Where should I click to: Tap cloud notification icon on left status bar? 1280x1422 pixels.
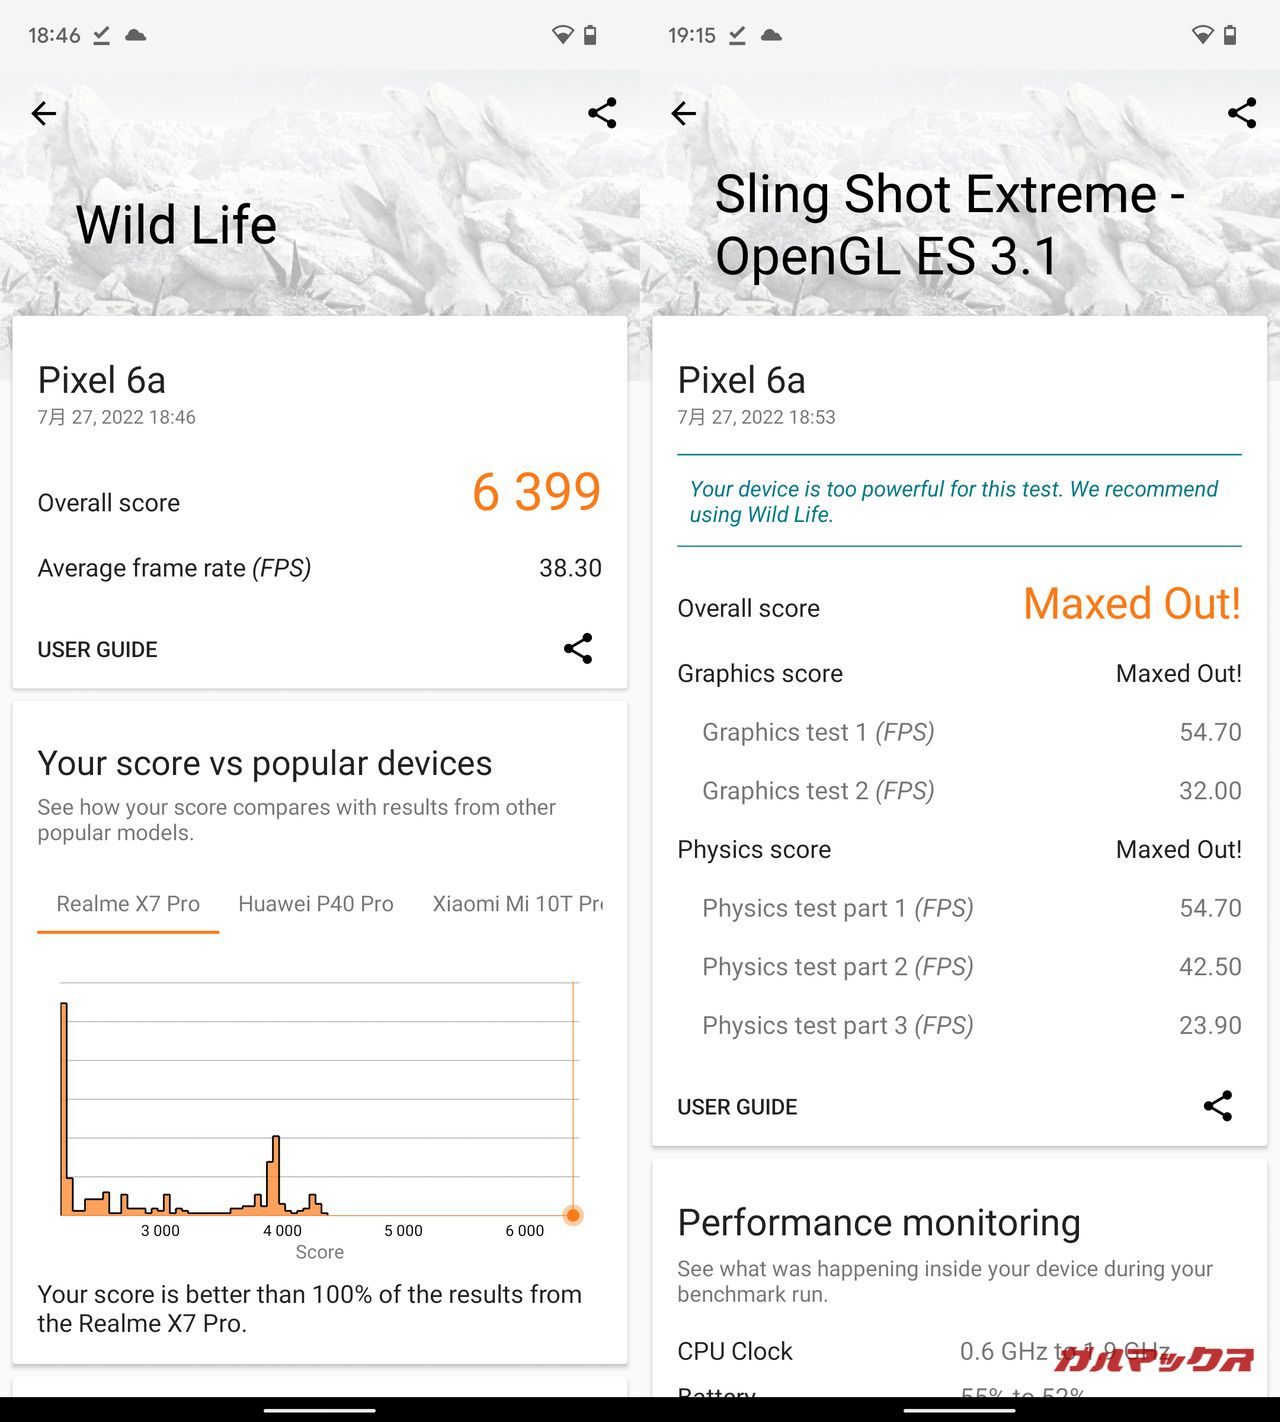136,36
